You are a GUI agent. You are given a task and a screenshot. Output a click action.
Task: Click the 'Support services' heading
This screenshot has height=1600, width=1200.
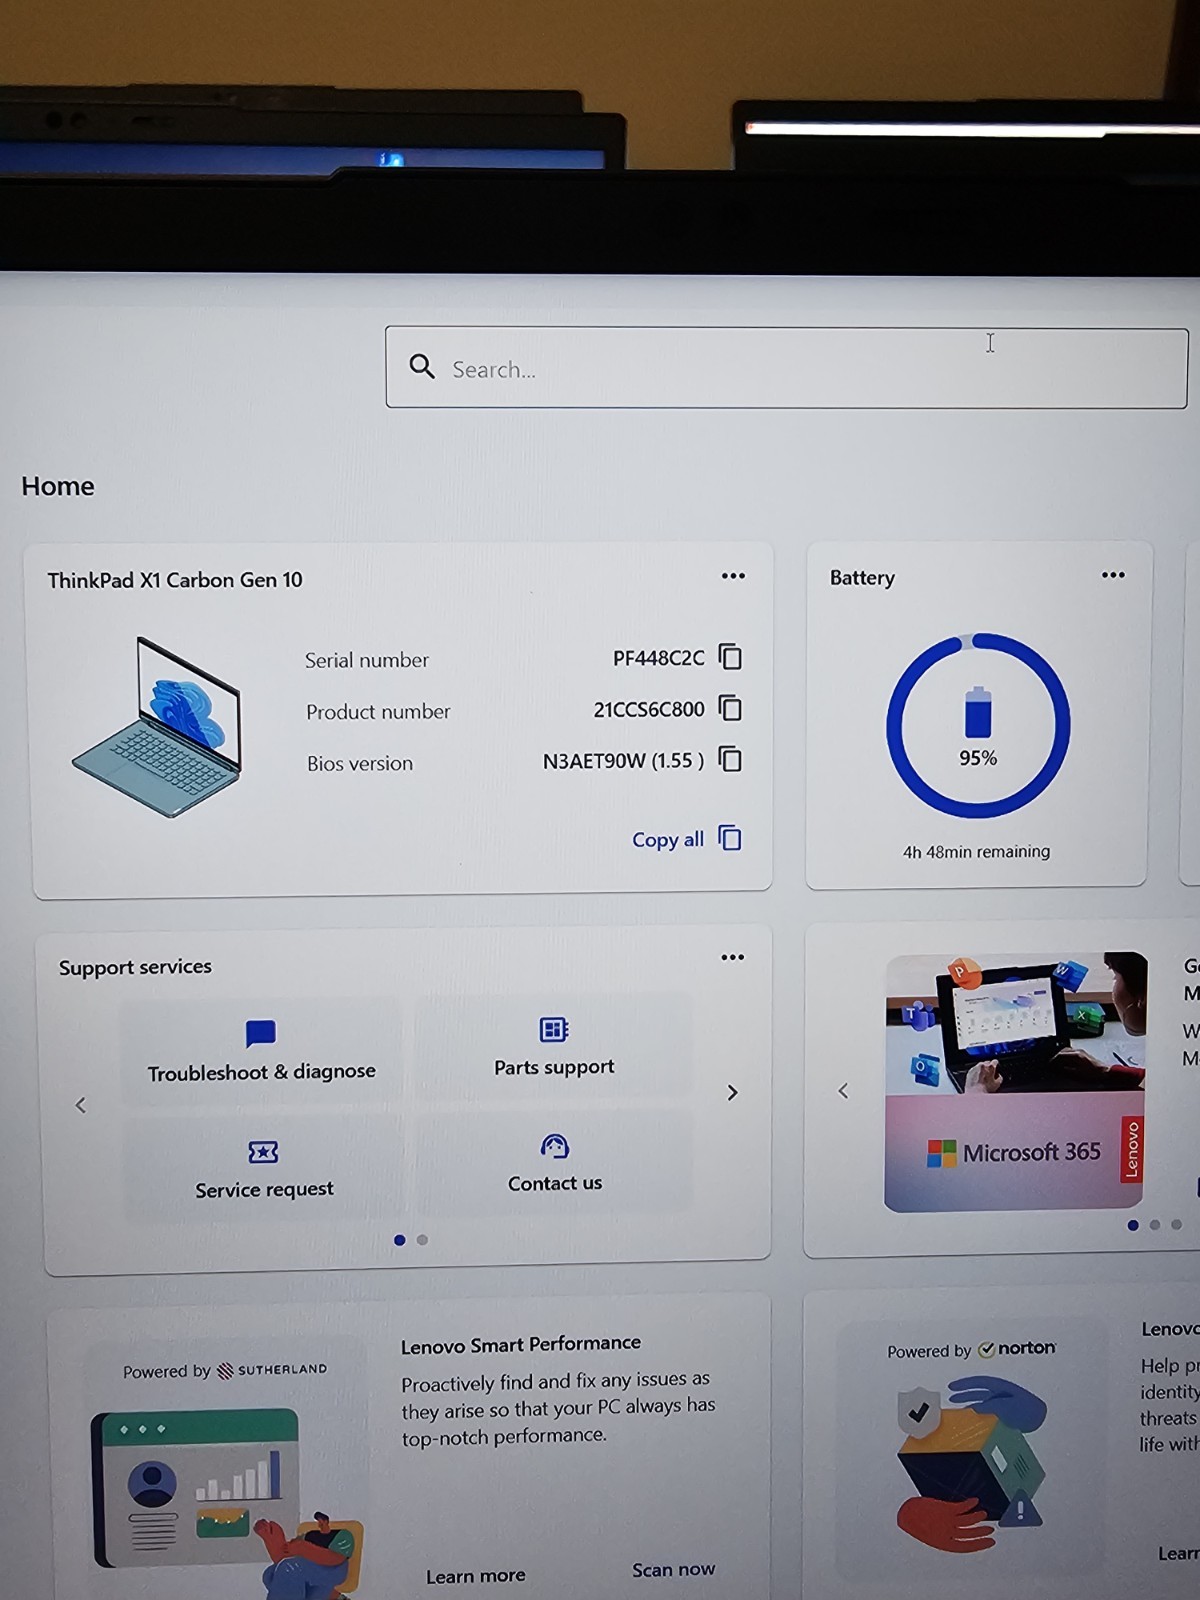(x=135, y=967)
